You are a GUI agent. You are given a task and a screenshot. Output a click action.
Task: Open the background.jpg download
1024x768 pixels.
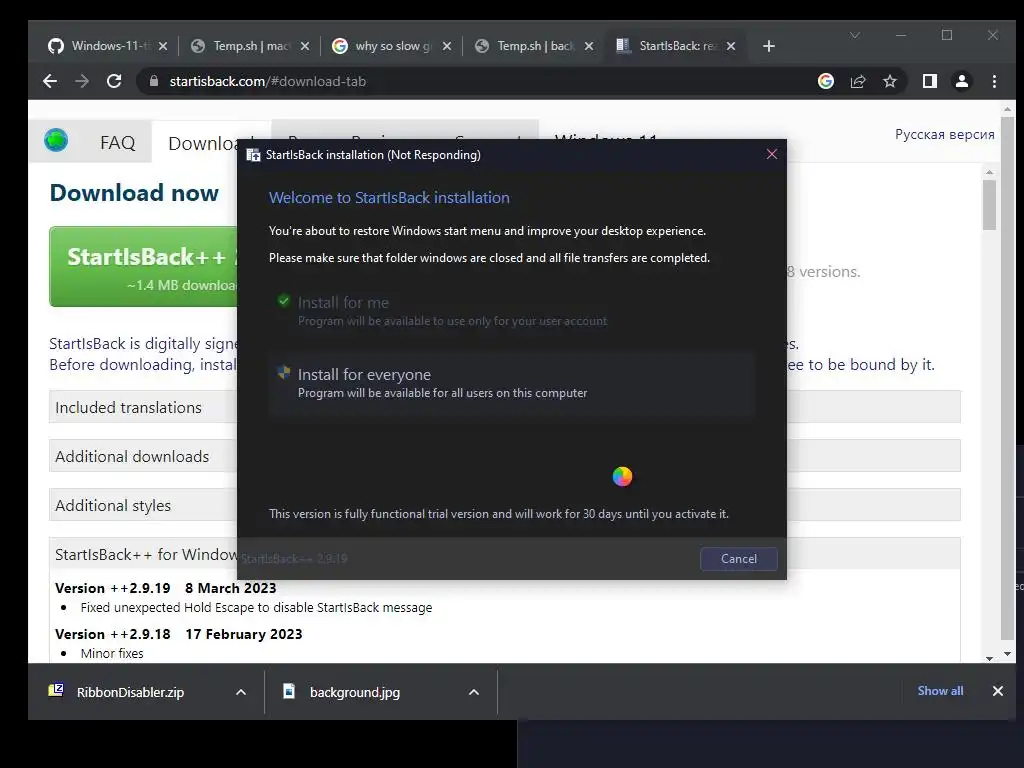[355, 692]
